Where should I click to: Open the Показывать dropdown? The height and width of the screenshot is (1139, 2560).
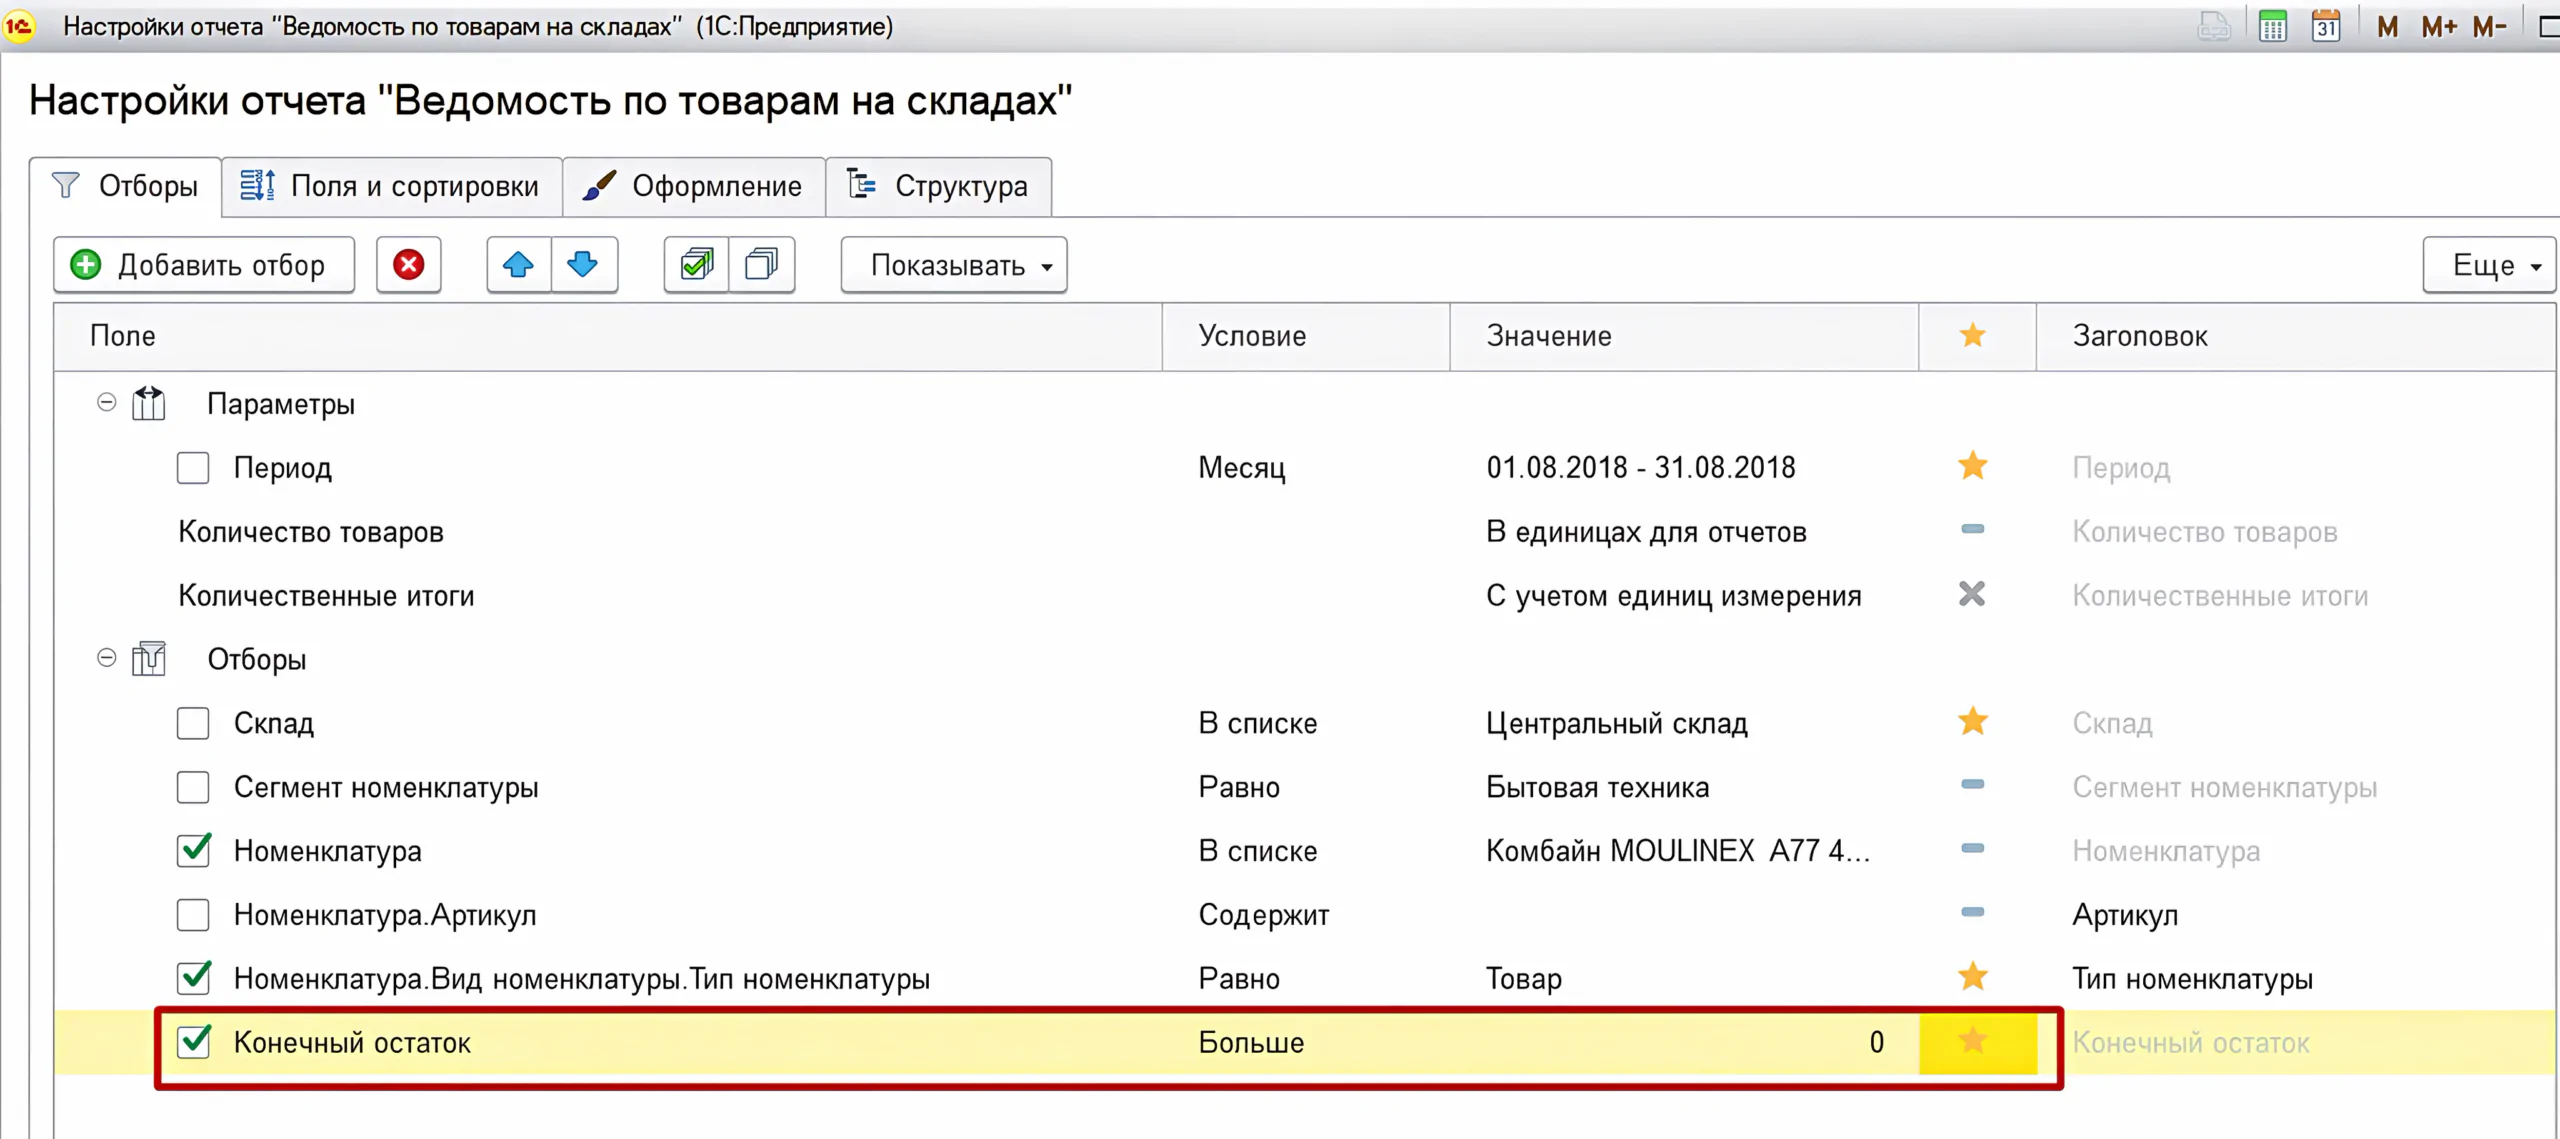[954, 265]
